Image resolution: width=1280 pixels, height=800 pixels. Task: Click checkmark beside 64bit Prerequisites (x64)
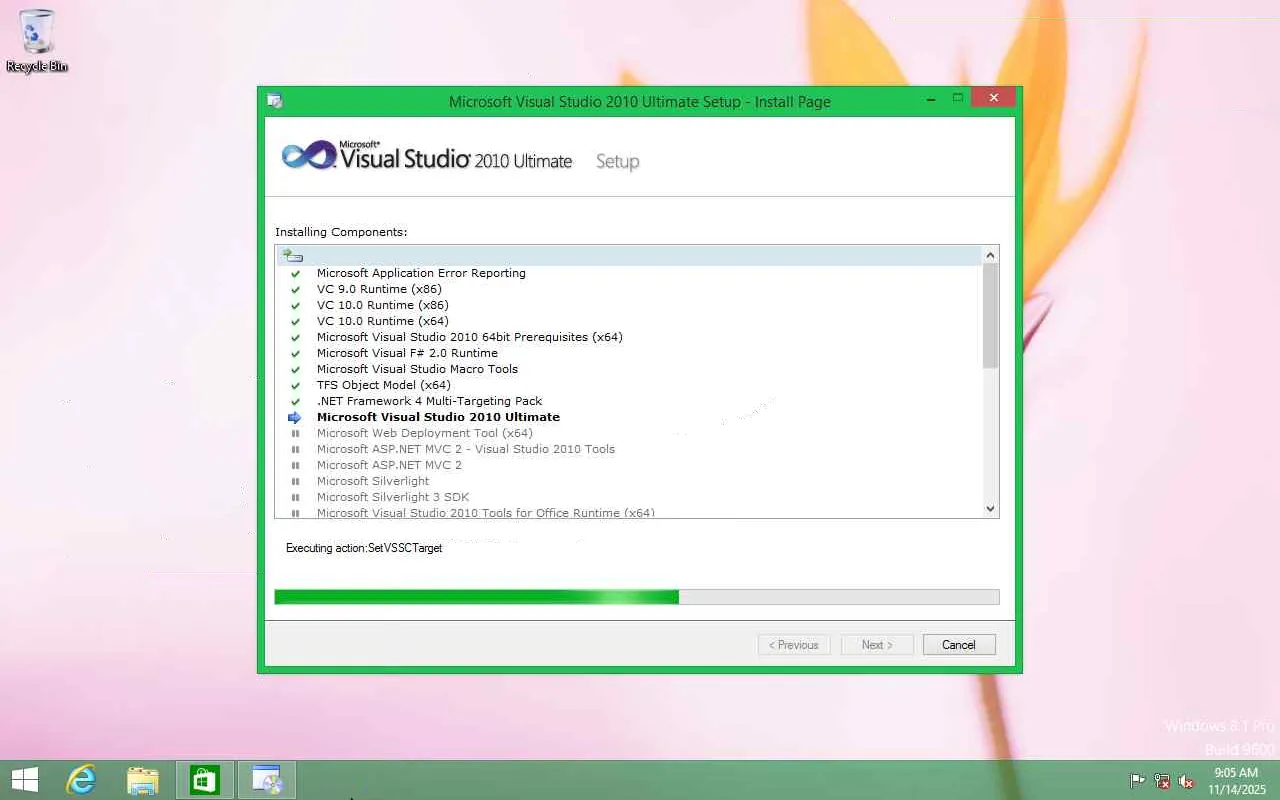(295, 337)
